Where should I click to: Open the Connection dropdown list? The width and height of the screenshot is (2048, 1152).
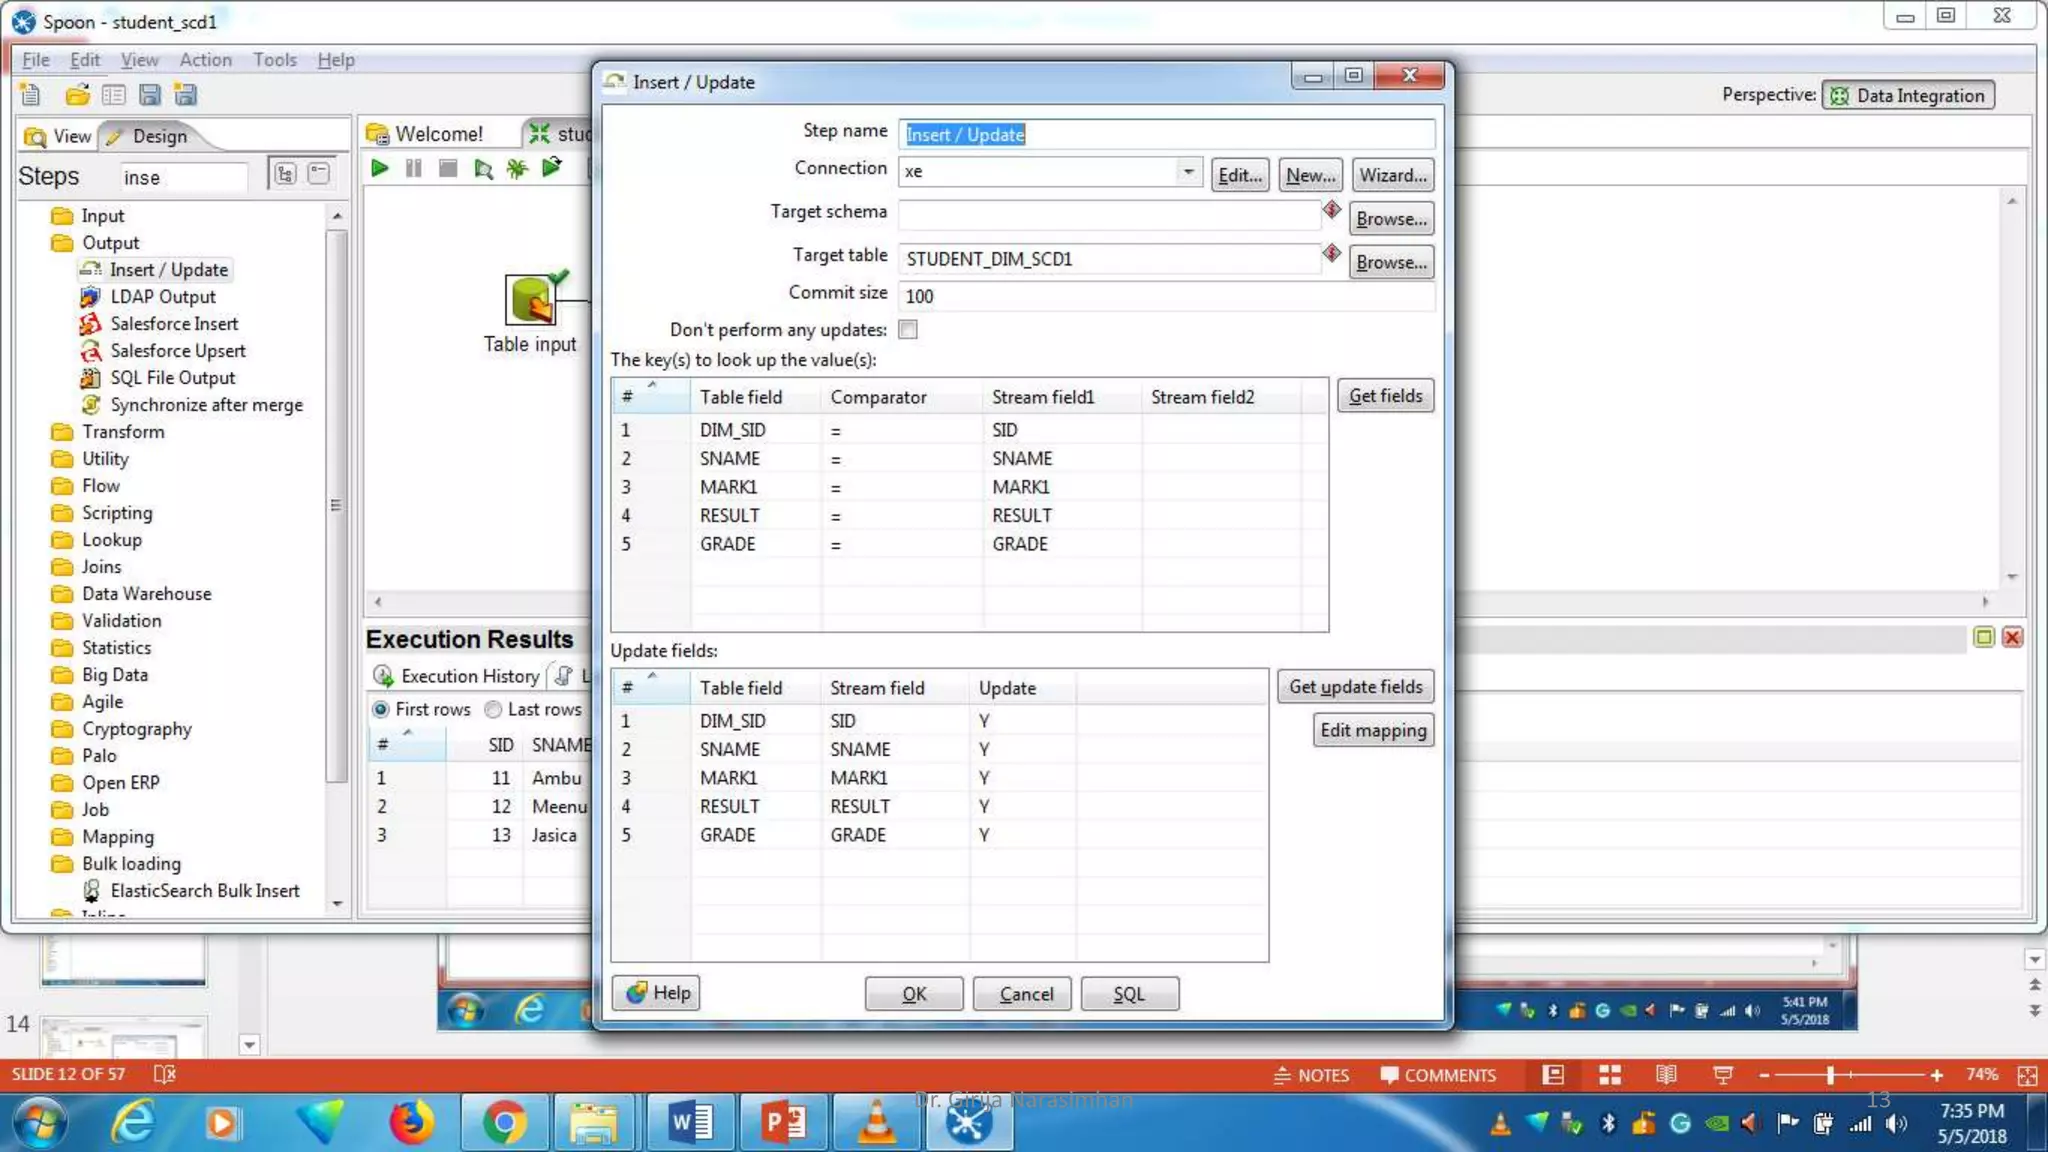pyautogui.click(x=1187, y=172)
